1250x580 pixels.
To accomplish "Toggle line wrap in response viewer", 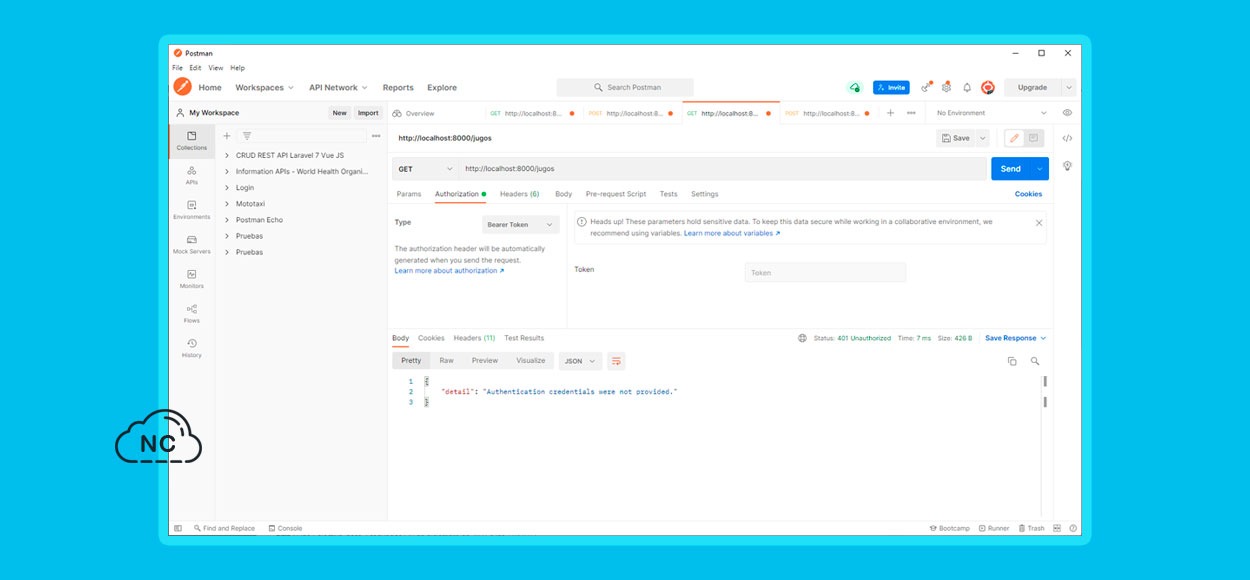I will click(617, 361).
